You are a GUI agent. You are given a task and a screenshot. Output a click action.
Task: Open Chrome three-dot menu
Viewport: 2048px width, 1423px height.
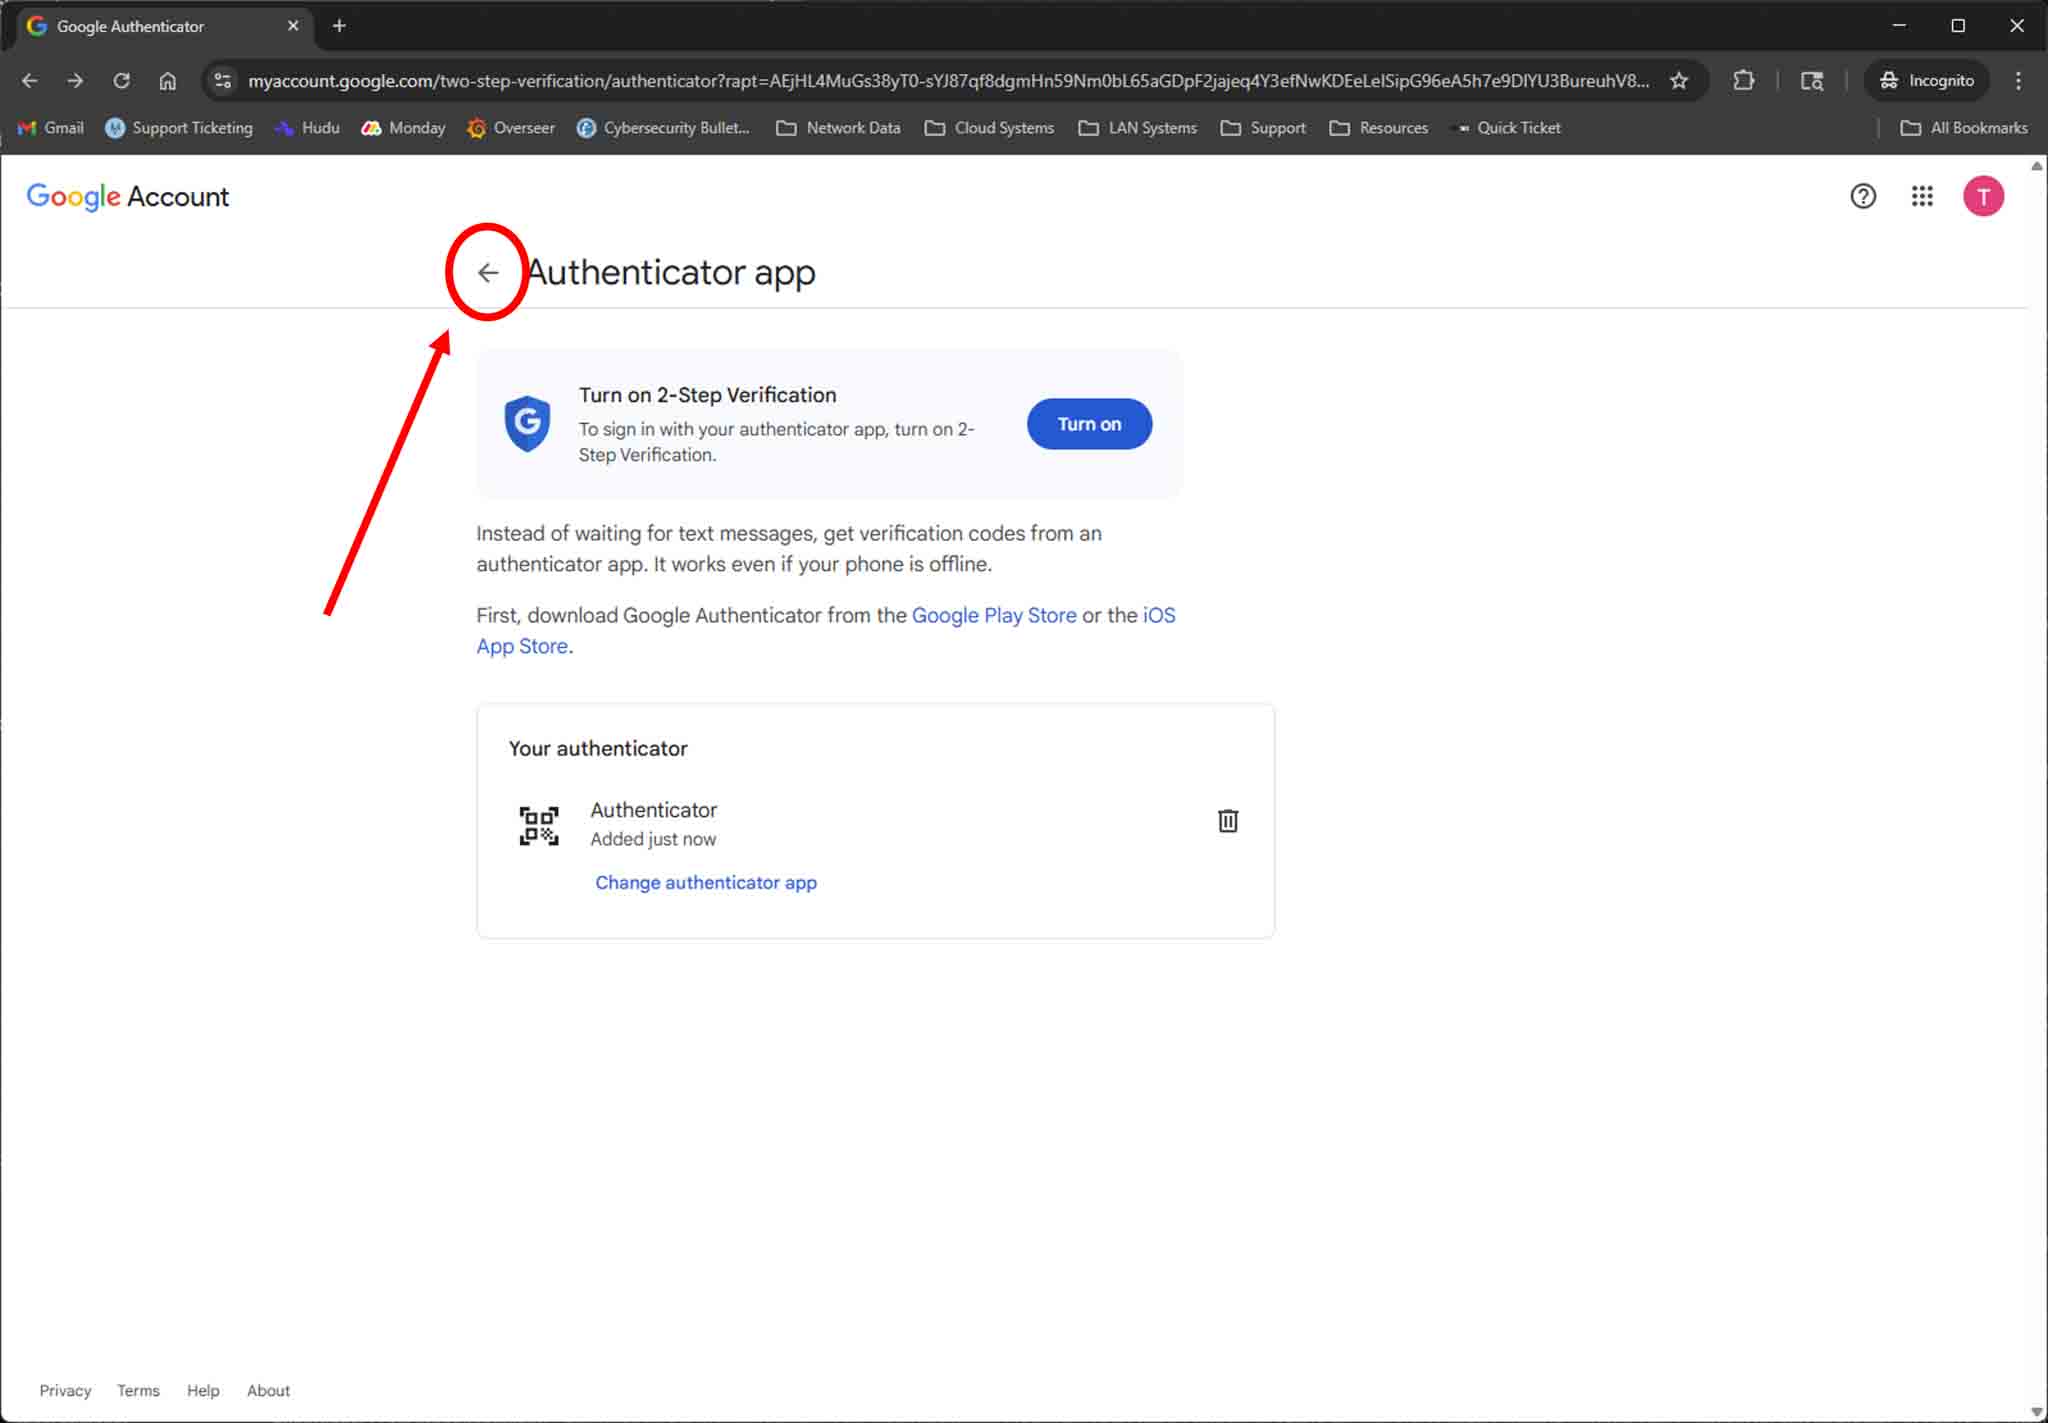(2017, 81)
